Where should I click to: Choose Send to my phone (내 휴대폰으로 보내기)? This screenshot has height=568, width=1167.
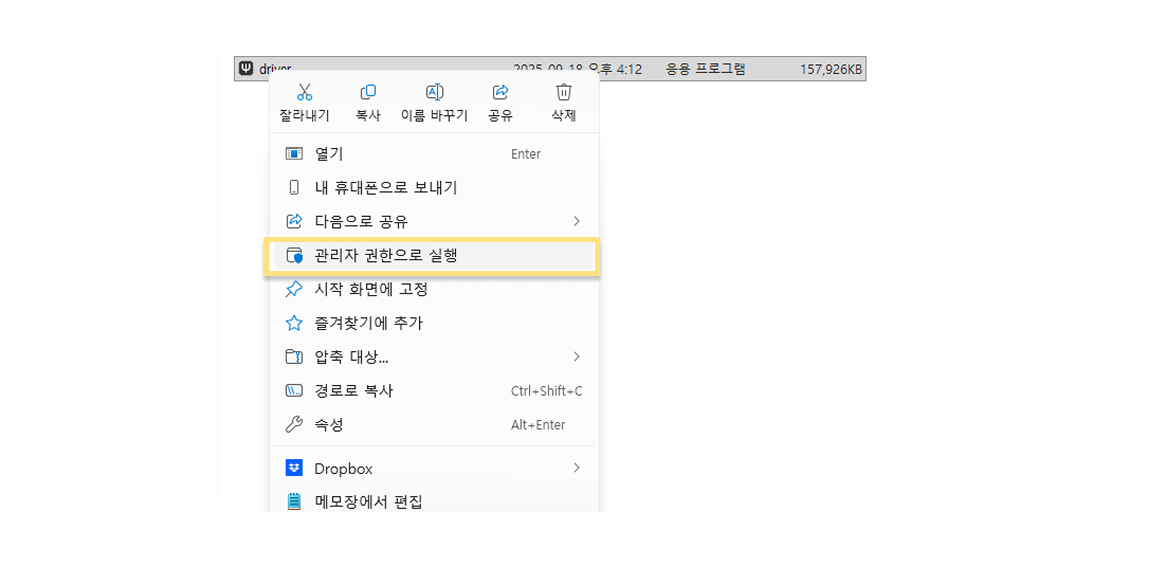click(385, 188)
